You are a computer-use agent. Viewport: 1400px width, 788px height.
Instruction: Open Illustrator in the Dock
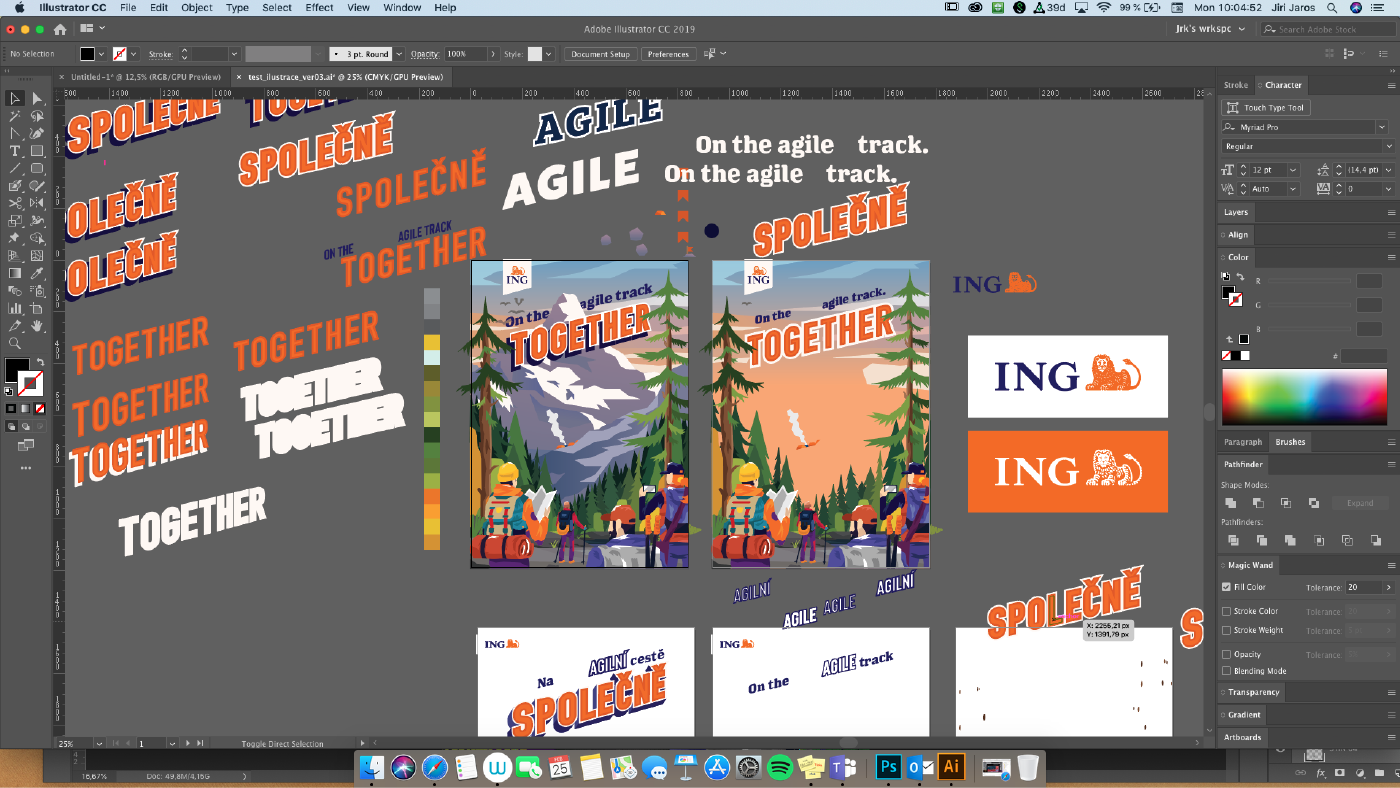[x=951, y=767]
